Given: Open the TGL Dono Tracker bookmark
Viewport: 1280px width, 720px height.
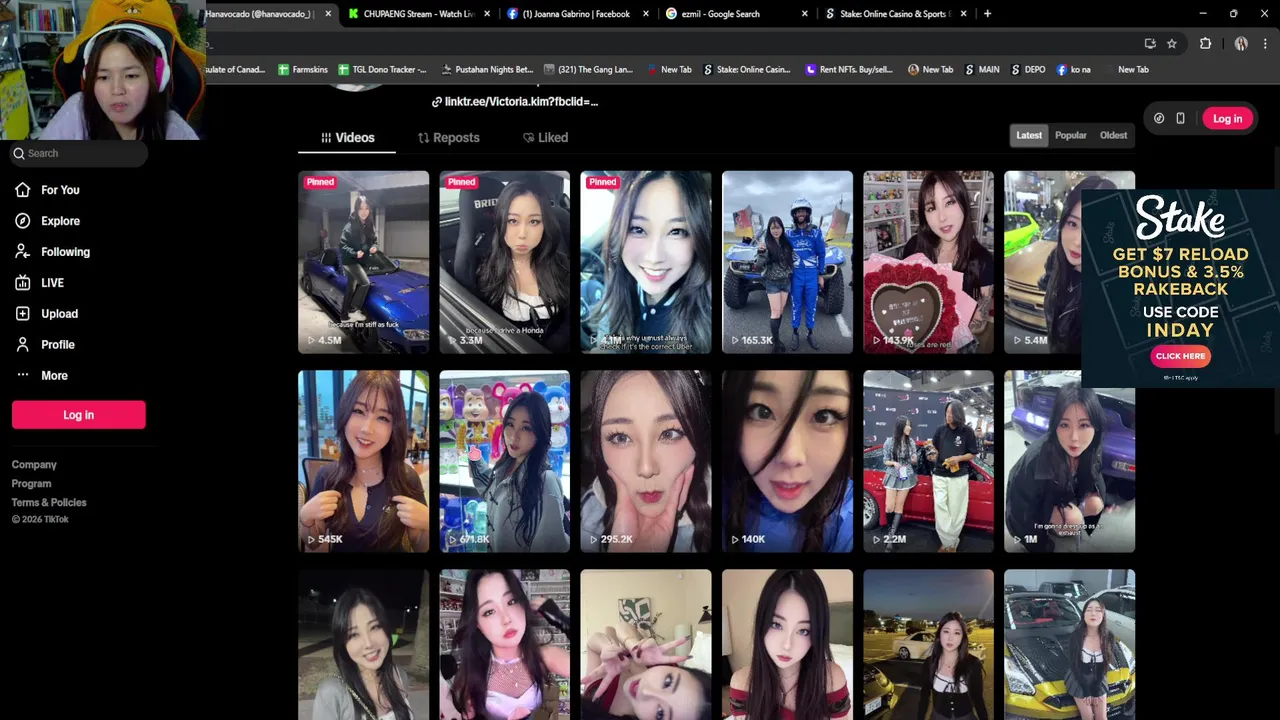Looking at the screenshot, I should pos(382,70).
